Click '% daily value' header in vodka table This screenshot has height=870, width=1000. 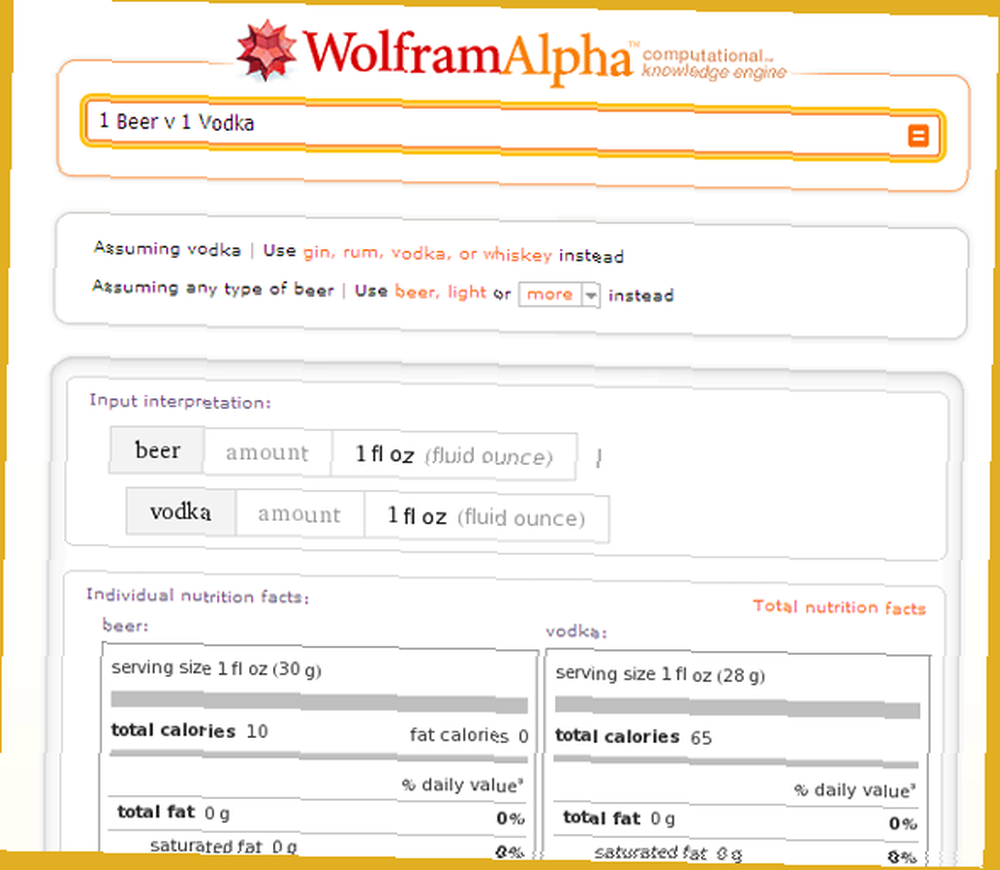coord(855,790)
